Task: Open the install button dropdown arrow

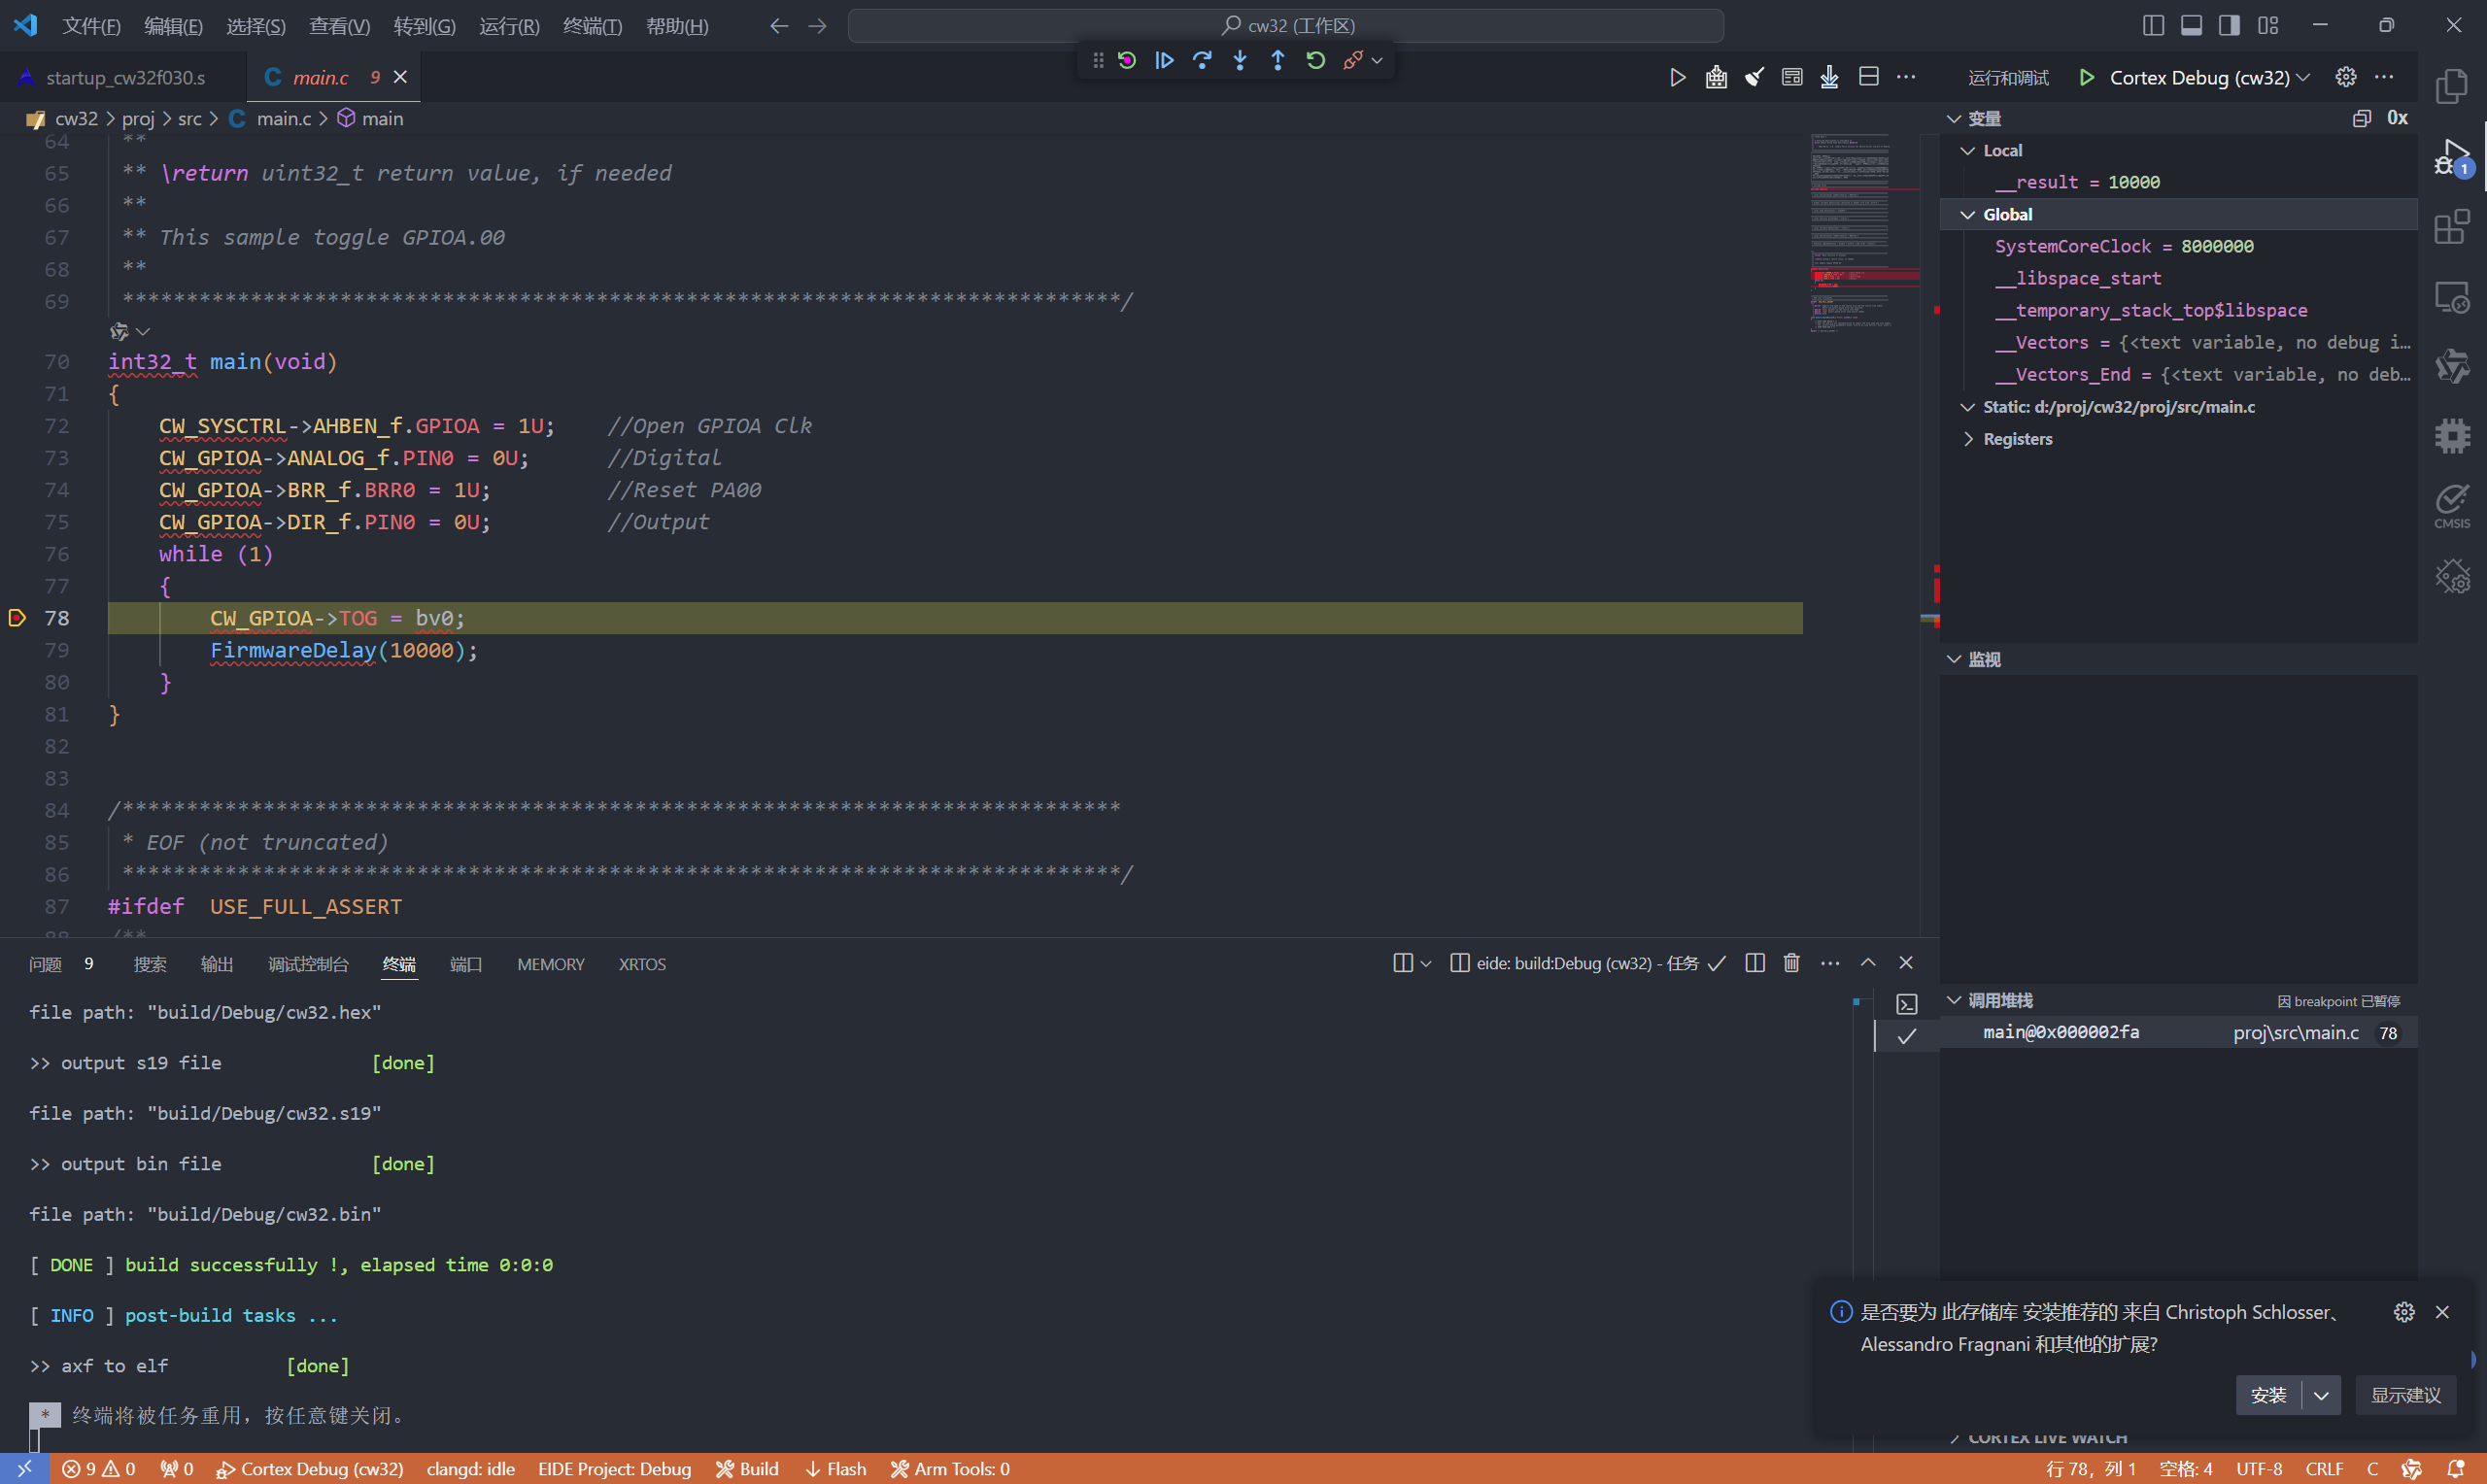Action: [x=2321, y=1395]
